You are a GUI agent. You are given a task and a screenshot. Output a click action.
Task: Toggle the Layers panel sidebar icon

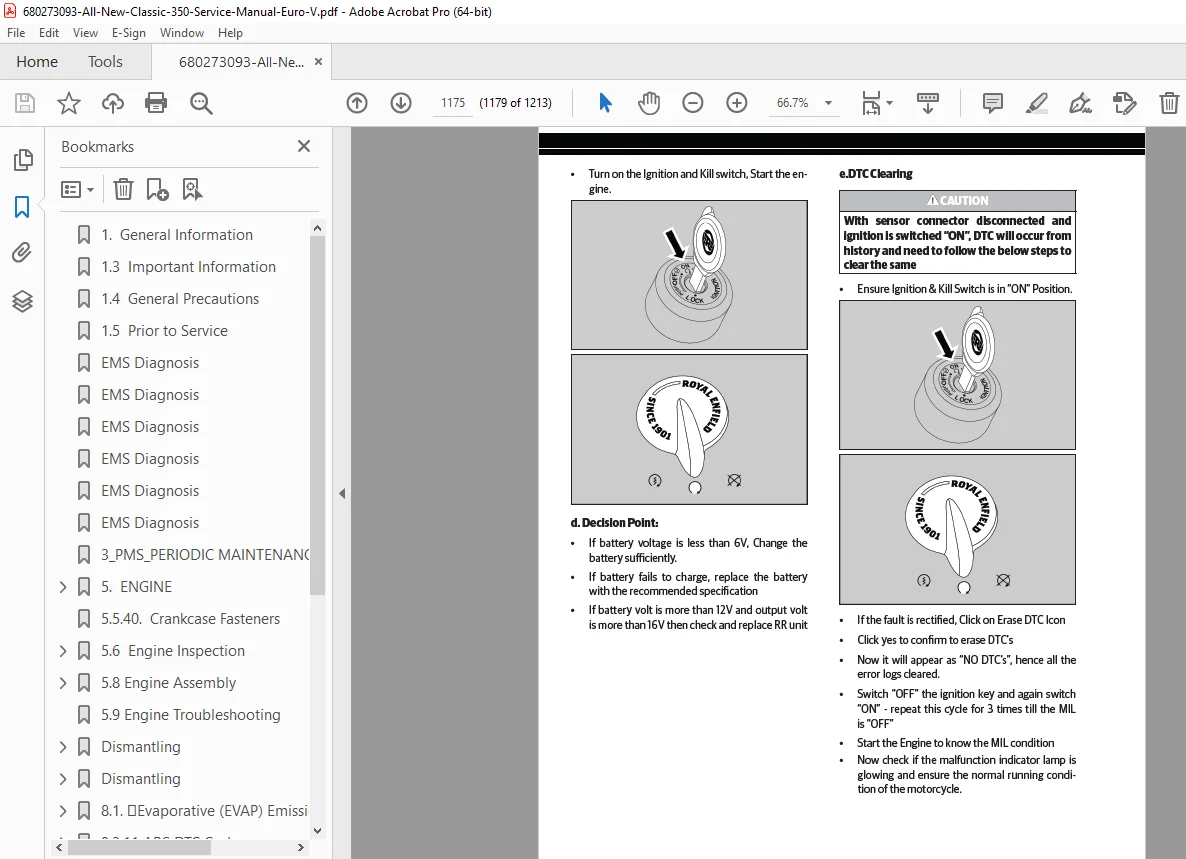[22, 301]
